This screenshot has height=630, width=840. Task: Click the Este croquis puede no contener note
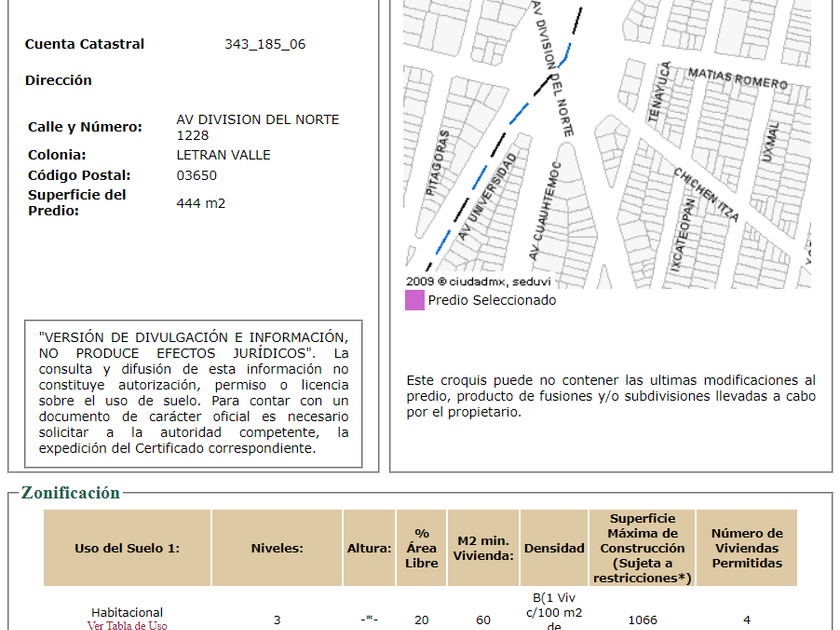pyautogui.click(x=611, y=396)
